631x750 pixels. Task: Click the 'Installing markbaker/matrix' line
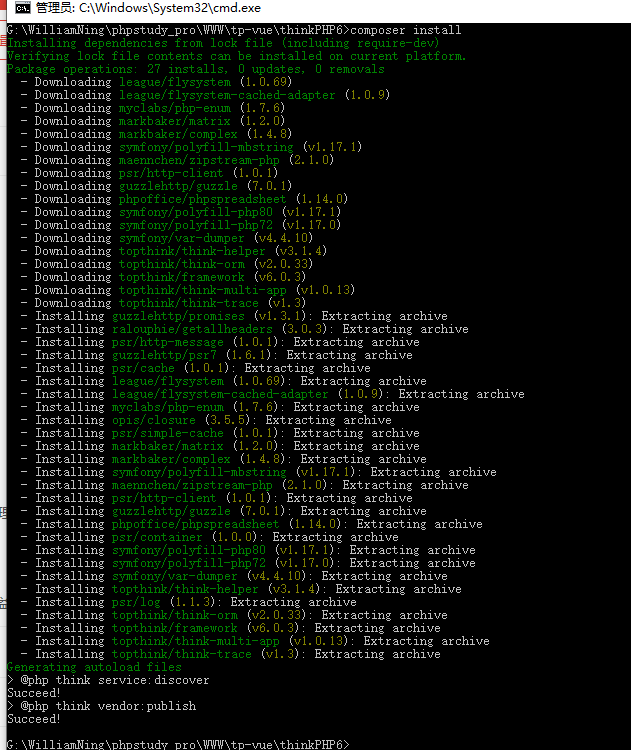pyautogui.click(x=220, y=446)
